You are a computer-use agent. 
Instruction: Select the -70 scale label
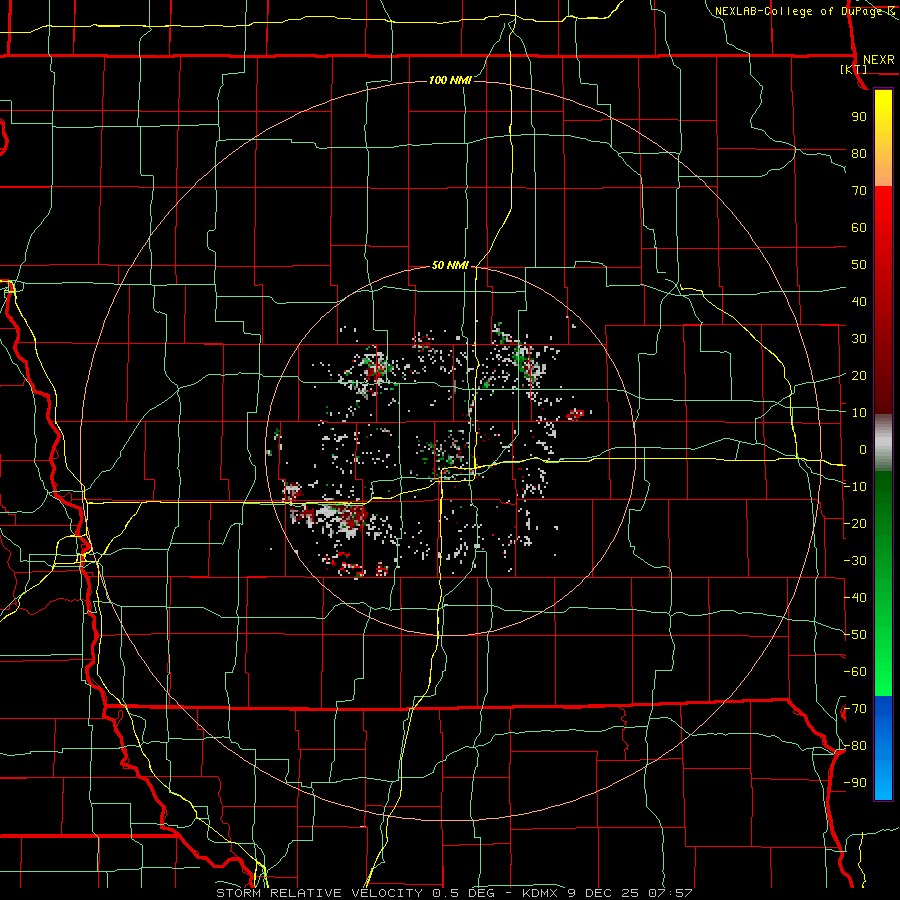point(855,709)
